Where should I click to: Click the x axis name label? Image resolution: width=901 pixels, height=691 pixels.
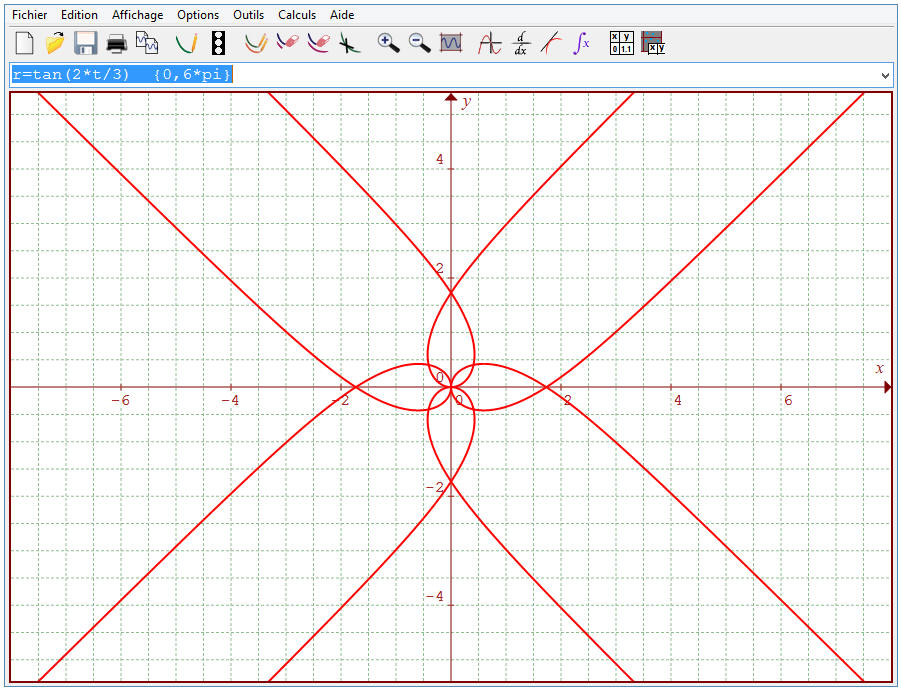pyautogui.click(x=880, y=368)
